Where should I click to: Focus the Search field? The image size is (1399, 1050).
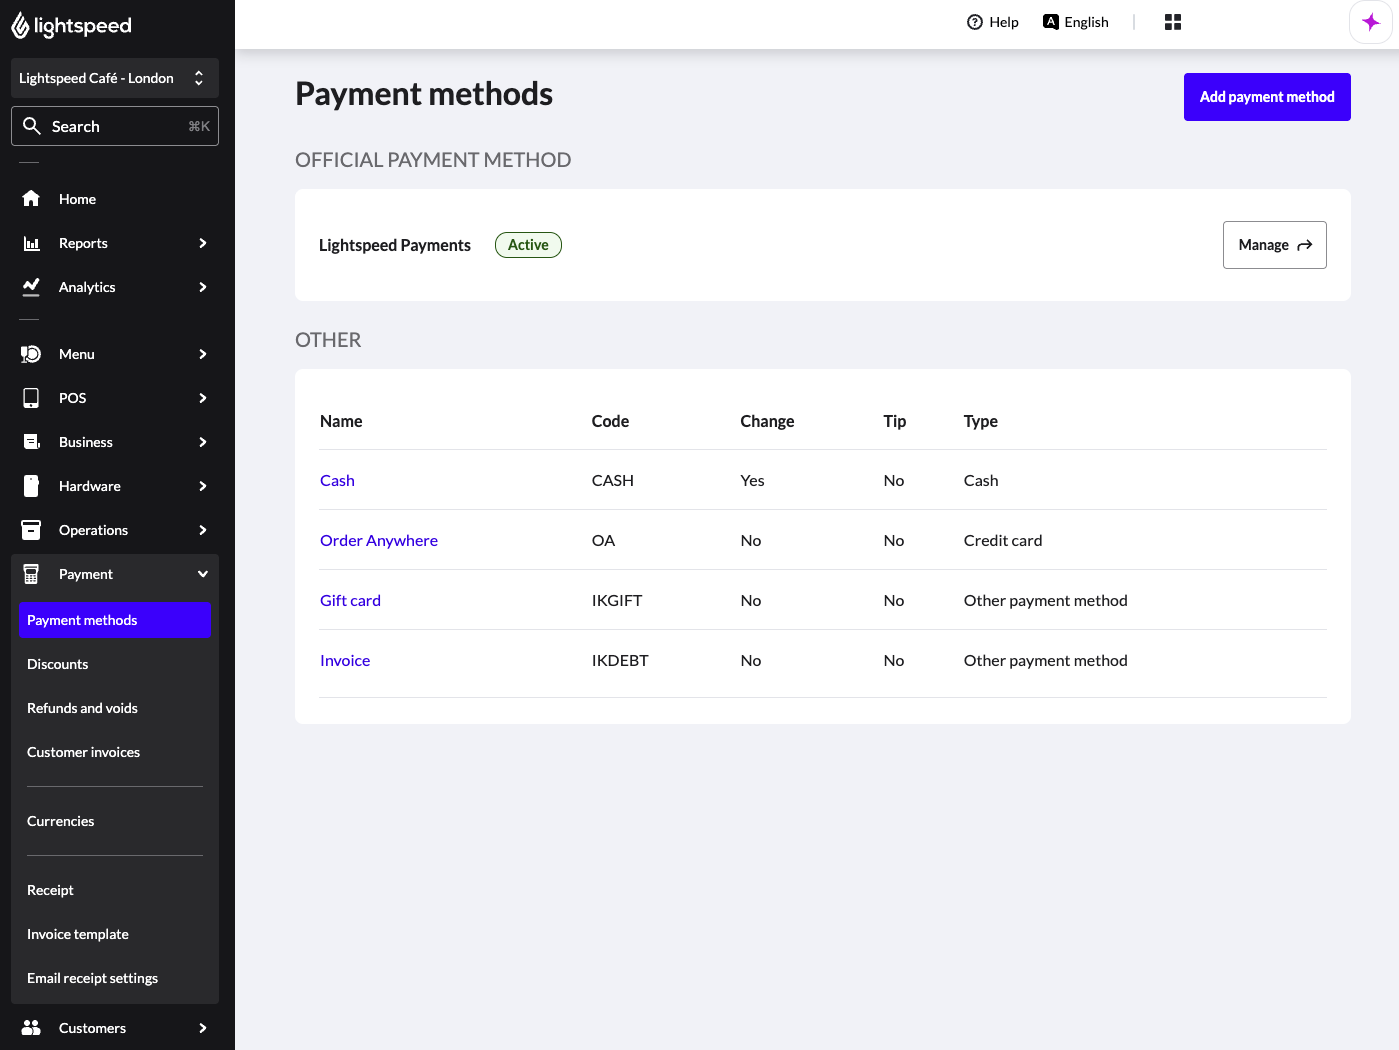[115, 126]
